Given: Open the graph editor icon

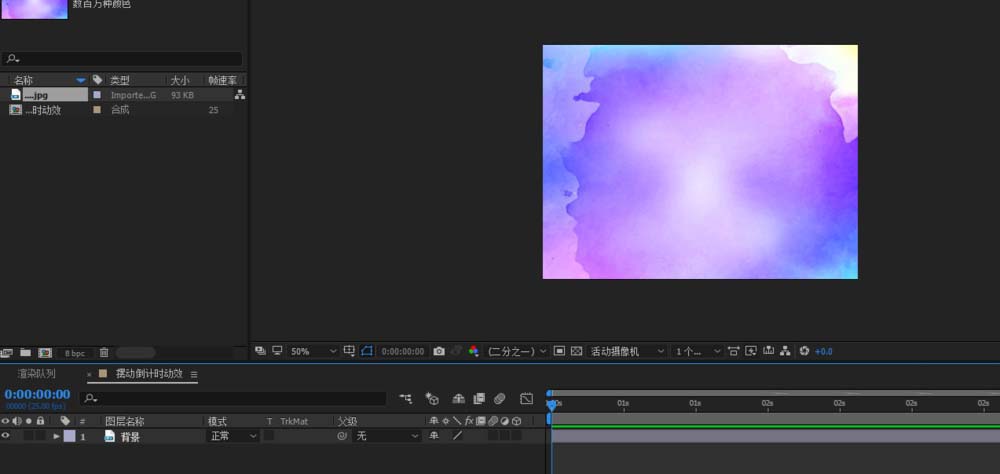Looking at the screenshot, I should click(x=526, y=399).
